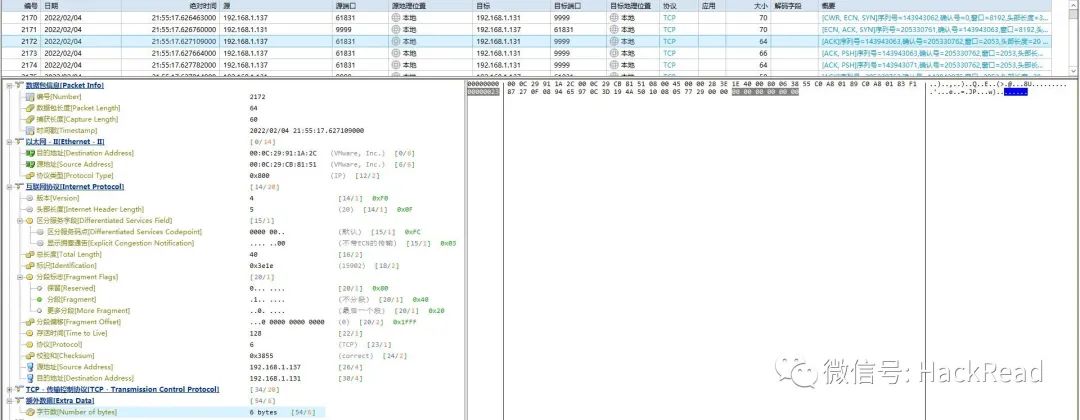Sort by the 源端口 column header

(362, 6)
